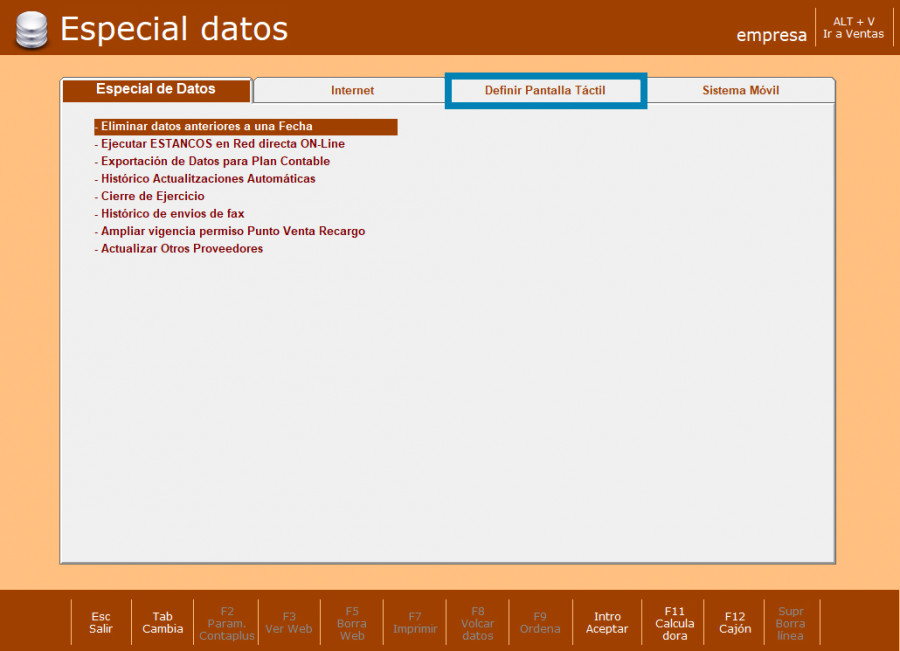Open the Internet tab

click(352, 91)
